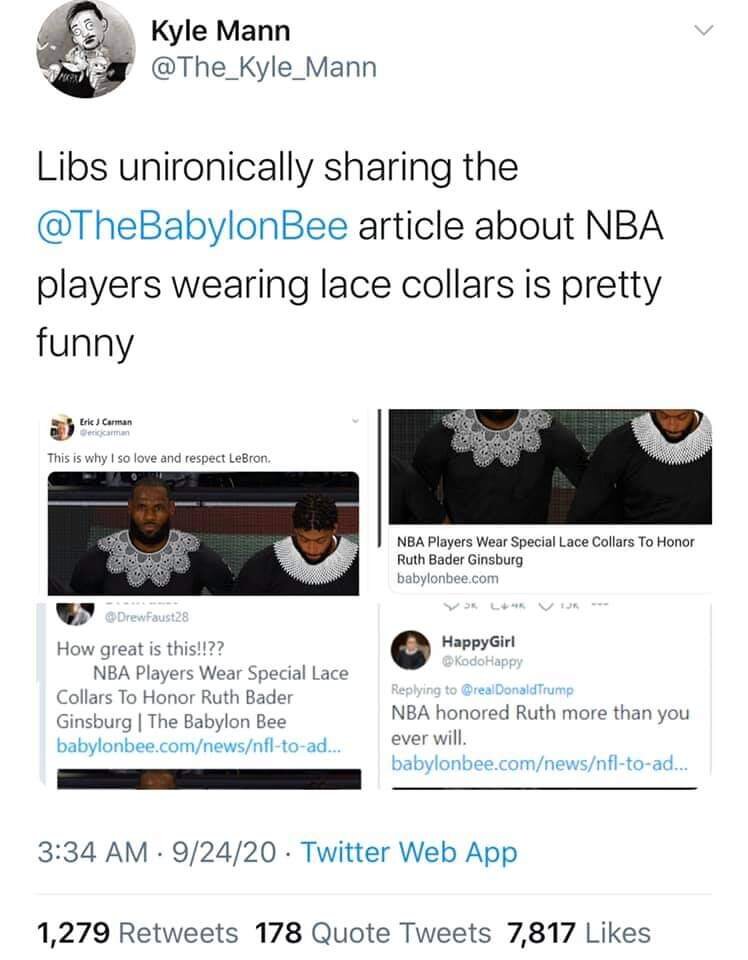Screen dimensions: 748x960
Task: Open the LeBron lace collar image
Action: pyautogui.click(x=203, y=533)
